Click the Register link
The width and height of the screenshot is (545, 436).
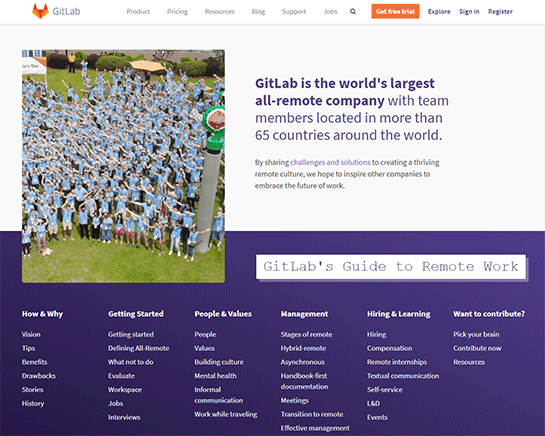[x=500, y=11]
